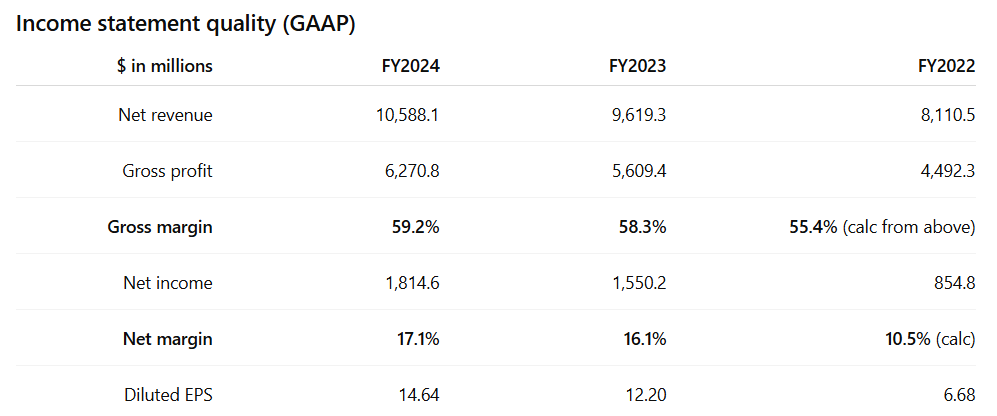Click the FY2024 column header
997x416 pixels.
(x=410, y=67)
